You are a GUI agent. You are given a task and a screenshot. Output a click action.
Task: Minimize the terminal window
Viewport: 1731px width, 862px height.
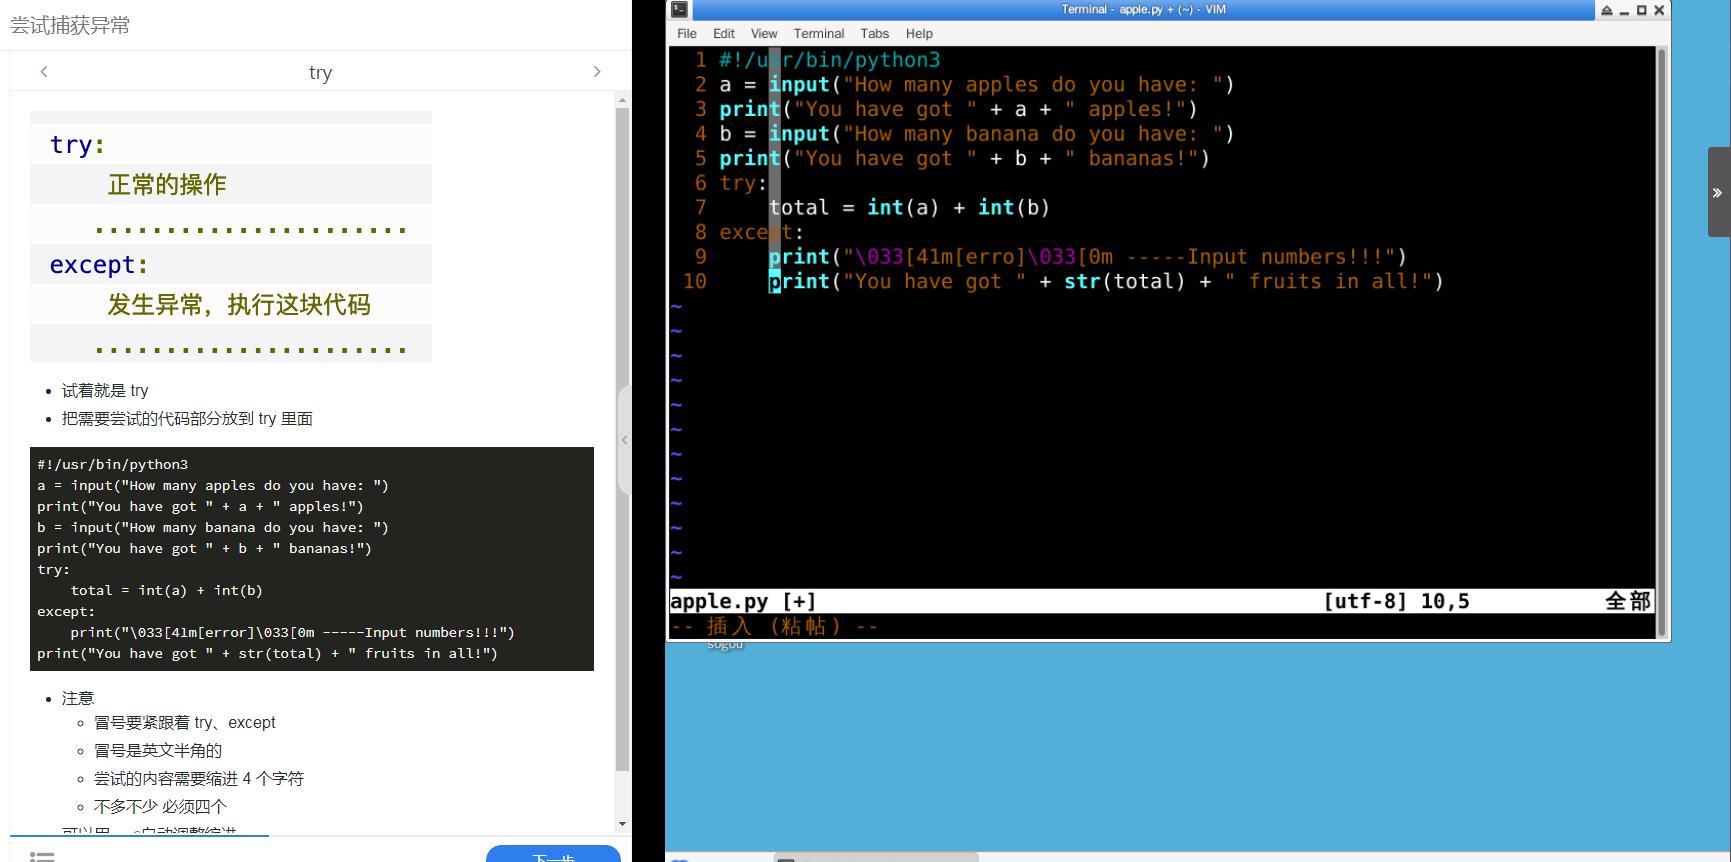coord(1624,10)
